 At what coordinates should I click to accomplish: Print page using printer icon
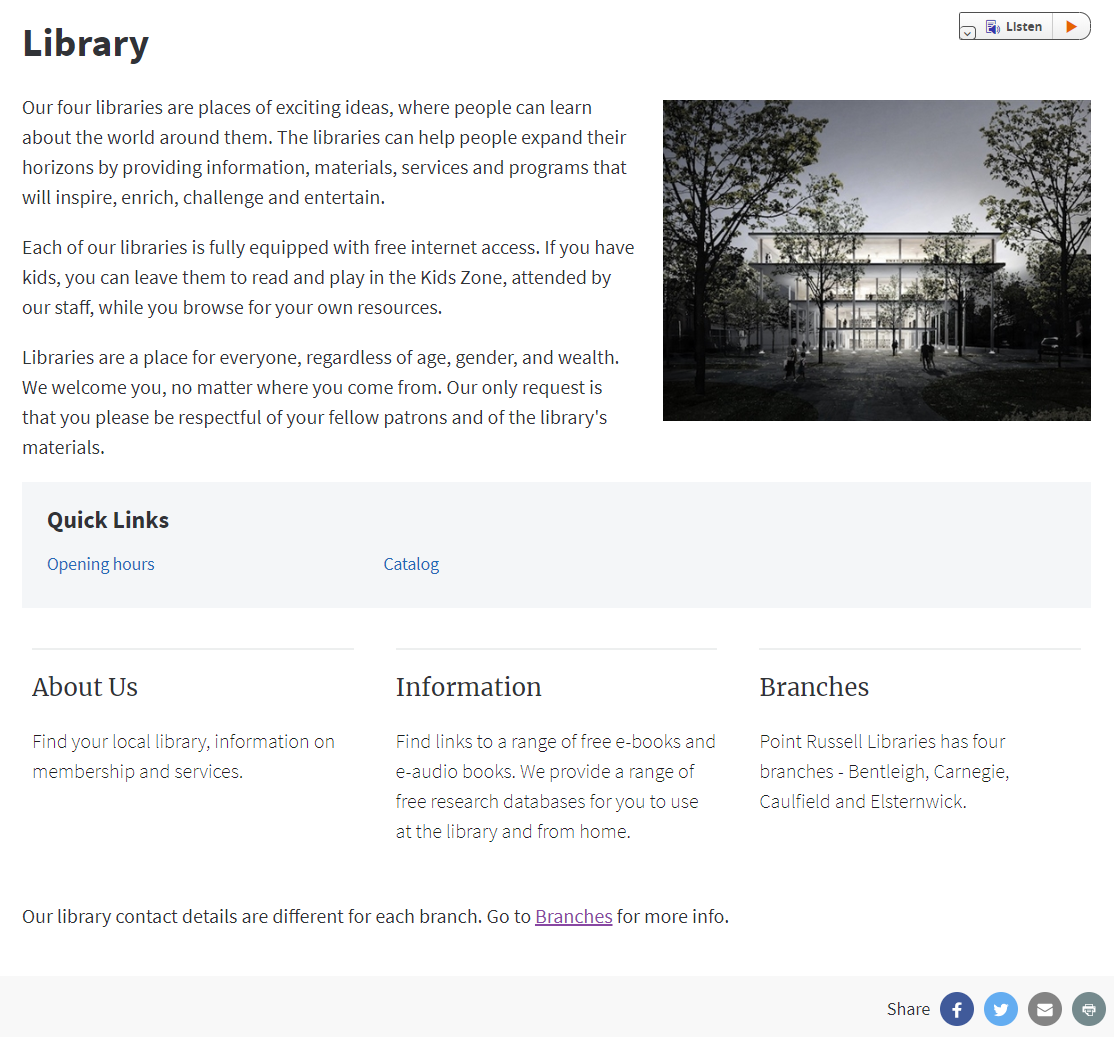(1088, 1009)
